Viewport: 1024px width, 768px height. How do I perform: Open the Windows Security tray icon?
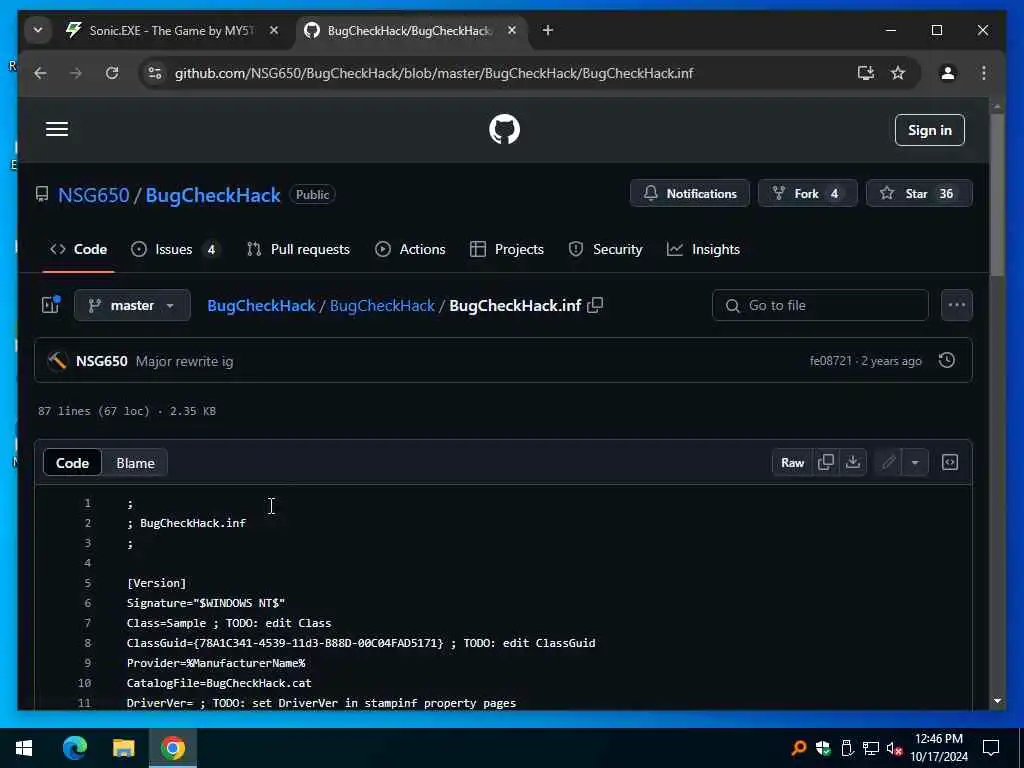[x=823, y=748]
